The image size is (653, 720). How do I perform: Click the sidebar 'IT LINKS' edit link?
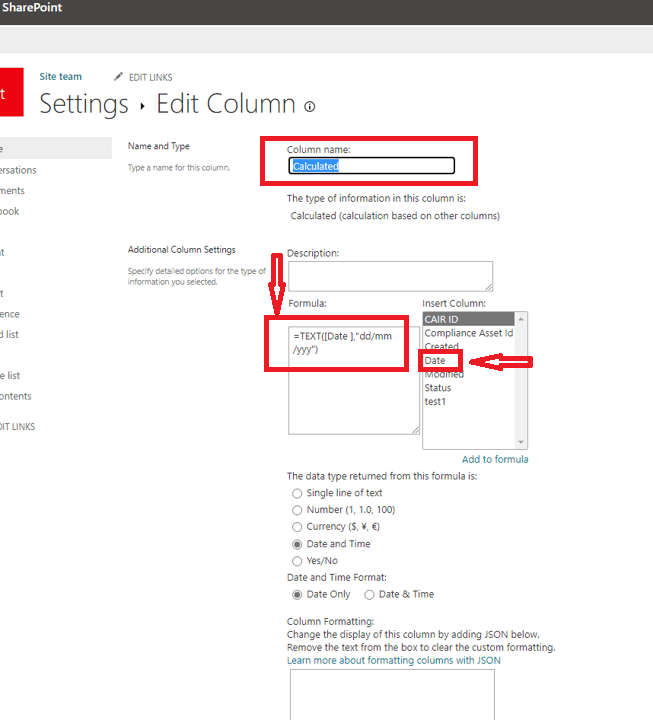17,427
